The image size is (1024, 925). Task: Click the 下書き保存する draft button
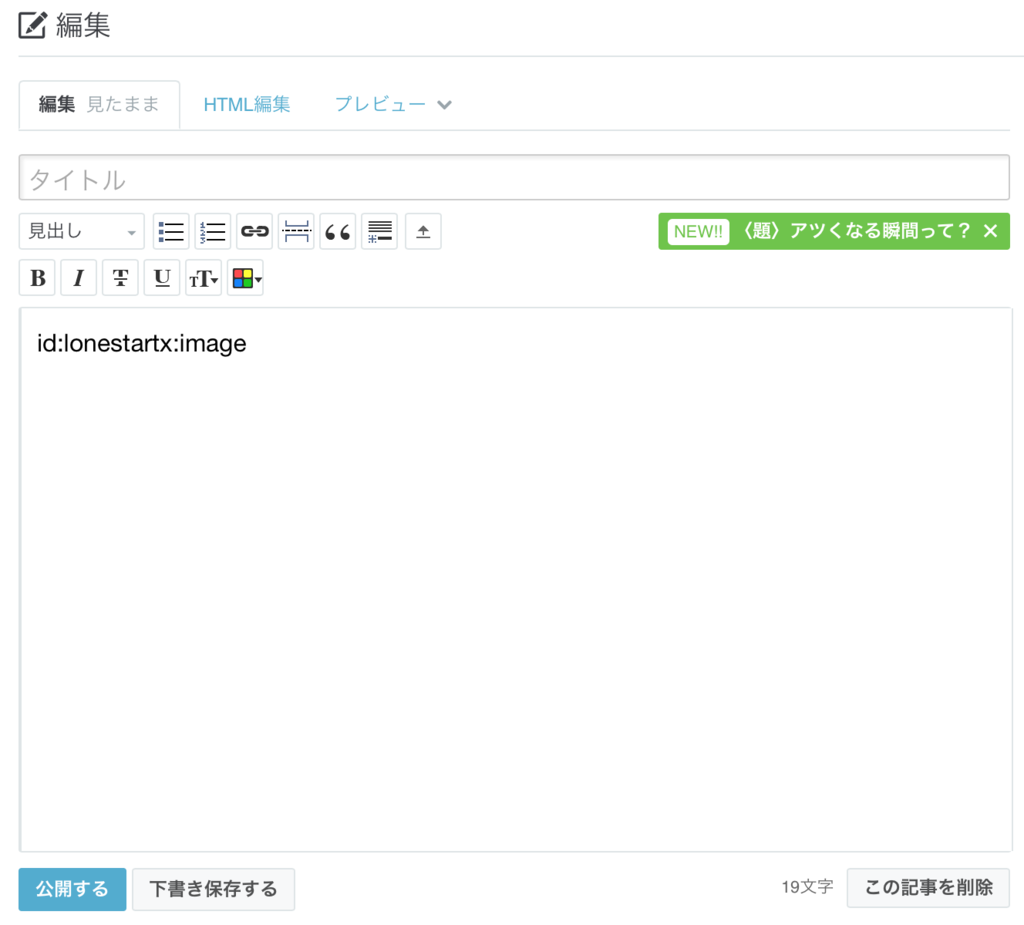[213, 888]
